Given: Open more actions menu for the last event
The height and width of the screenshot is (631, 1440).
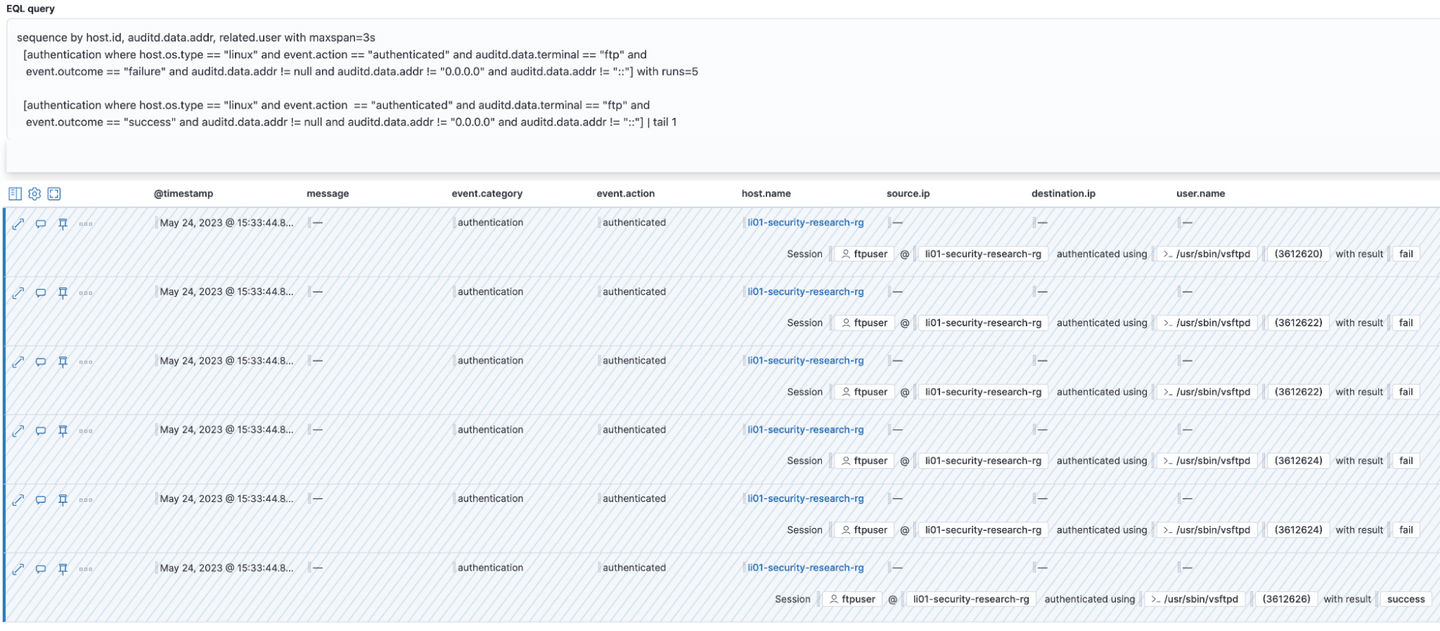Looking at the screenshot, I should click(86, 569).
